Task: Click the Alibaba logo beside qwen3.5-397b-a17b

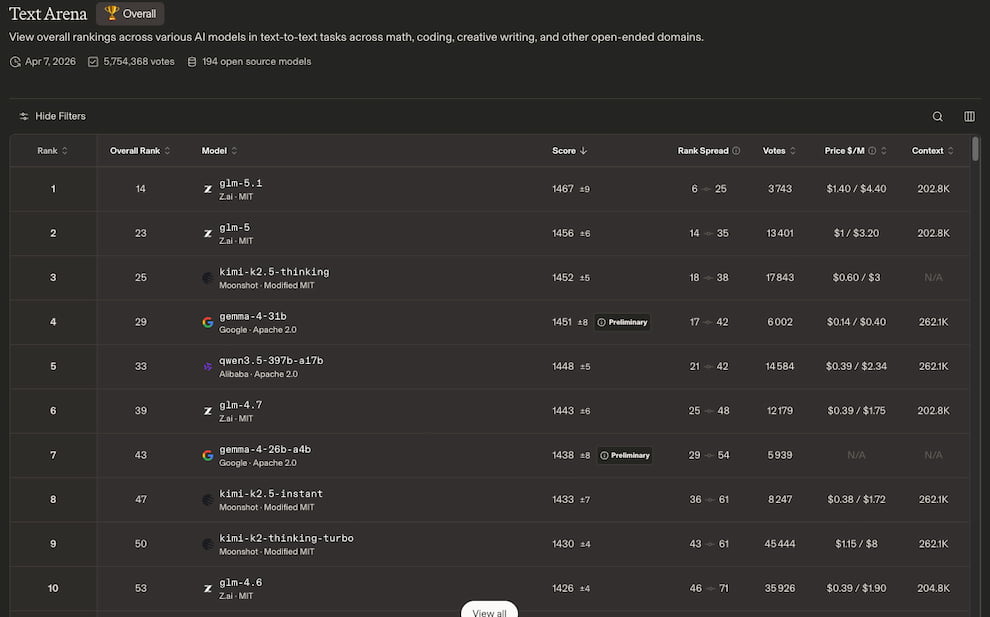Action: point(208,367)
